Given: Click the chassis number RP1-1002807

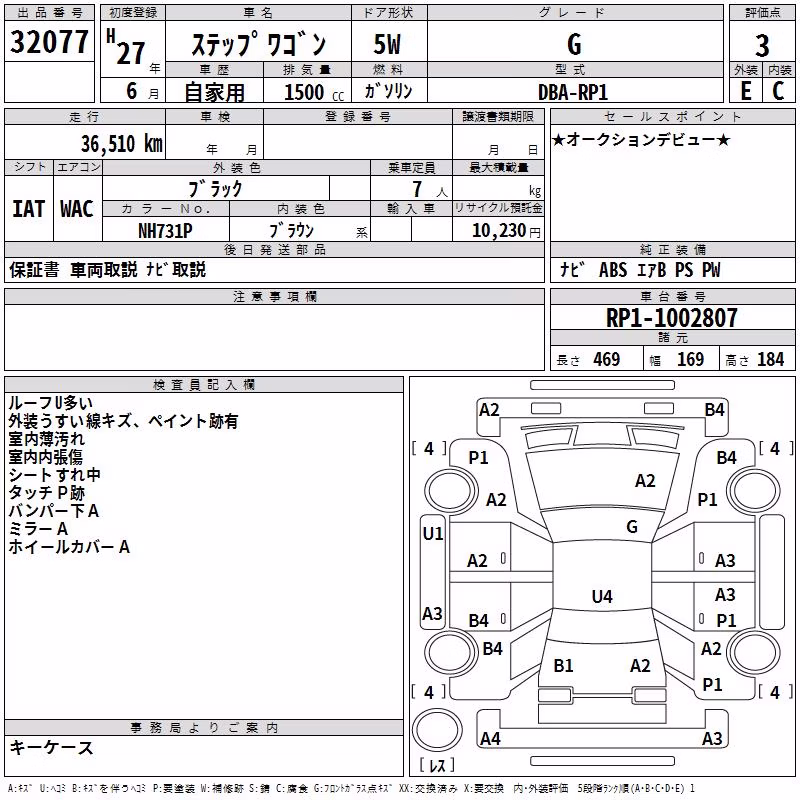Looking at the screenshot, I should point(671,318).
